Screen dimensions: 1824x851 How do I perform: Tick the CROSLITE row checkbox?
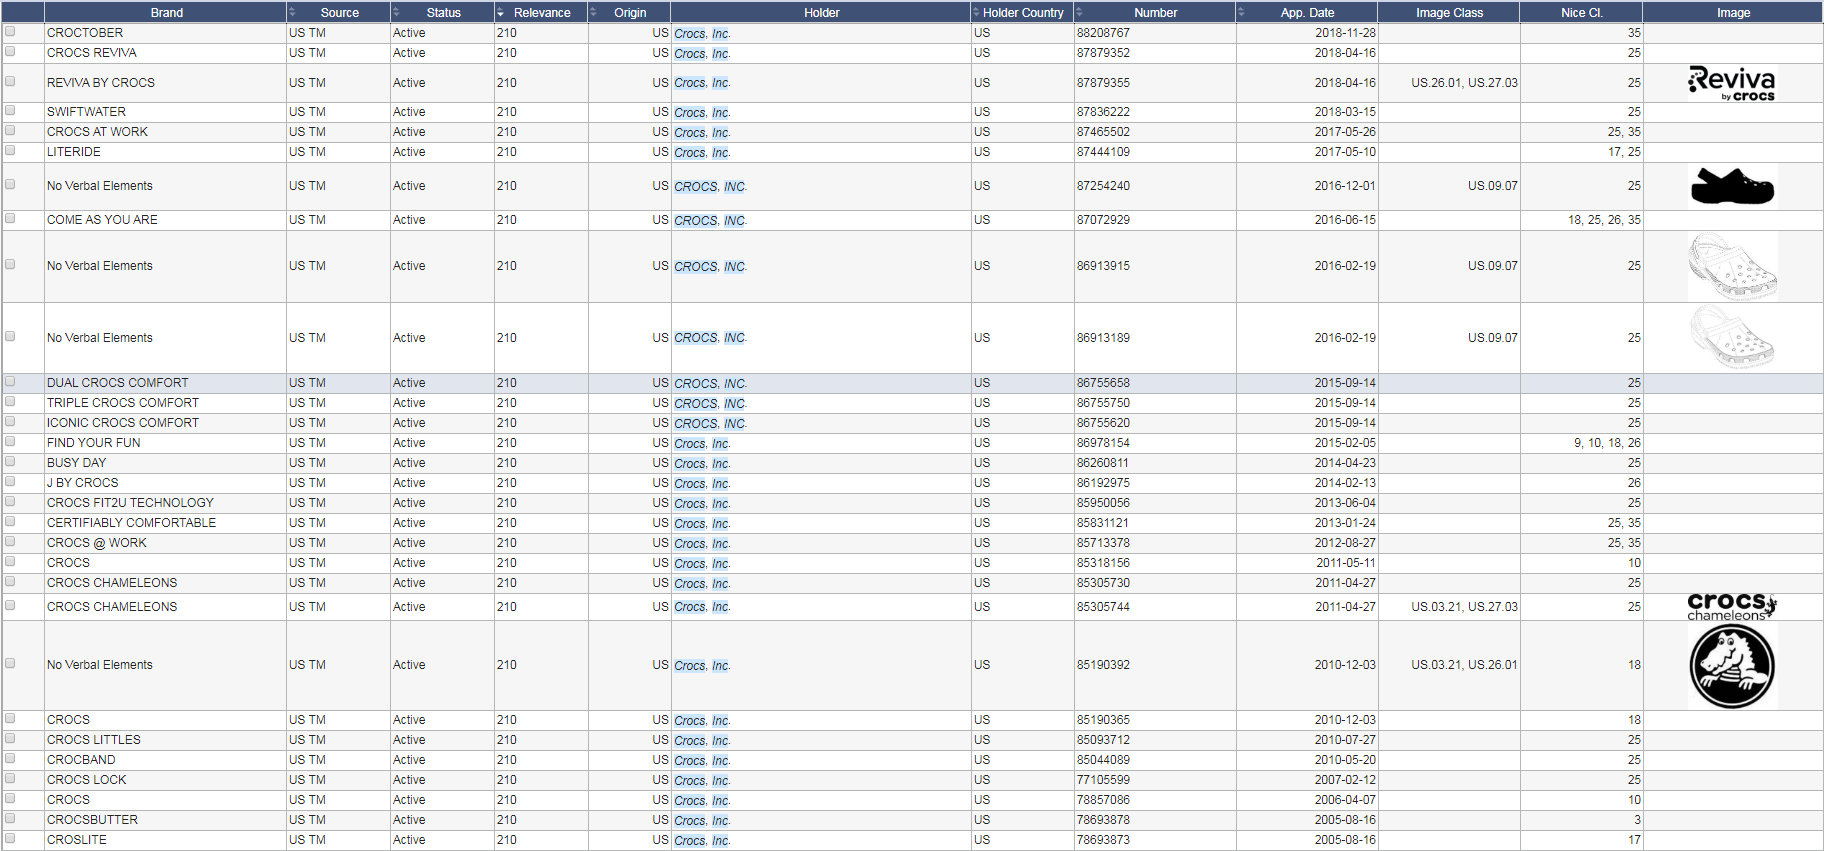[10, 839]
